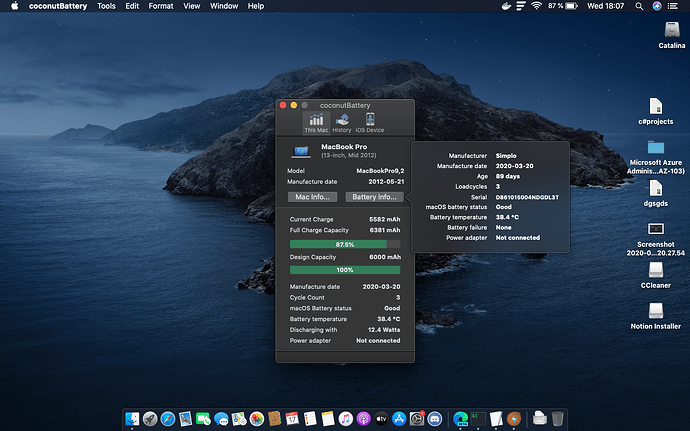Image resolution: width=690 pixels, height=431 pixels.
Task: Open the Help menu
Action: pos(256,6)
